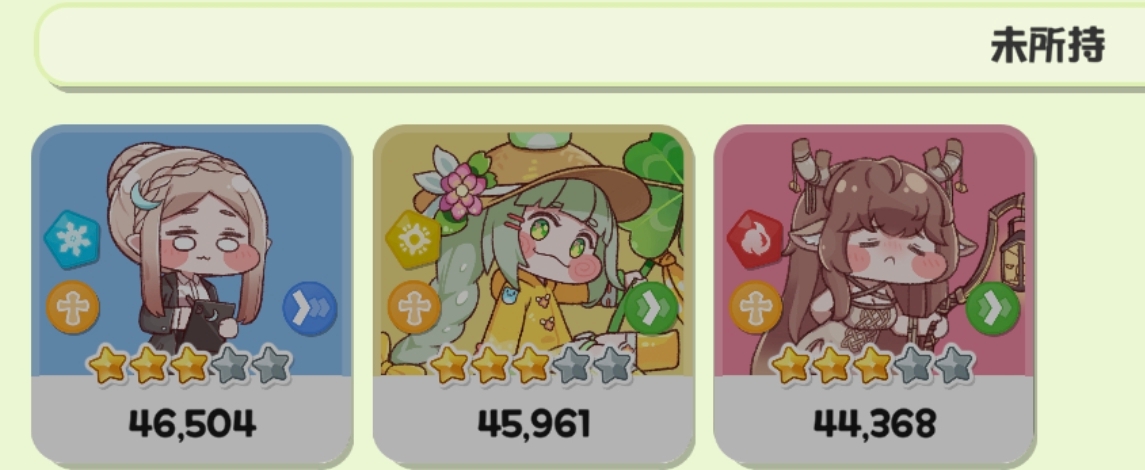This screenshot has width=1145, height=470.
Task: Click orange cross icon on pink card
Action: tap(756, 307)
